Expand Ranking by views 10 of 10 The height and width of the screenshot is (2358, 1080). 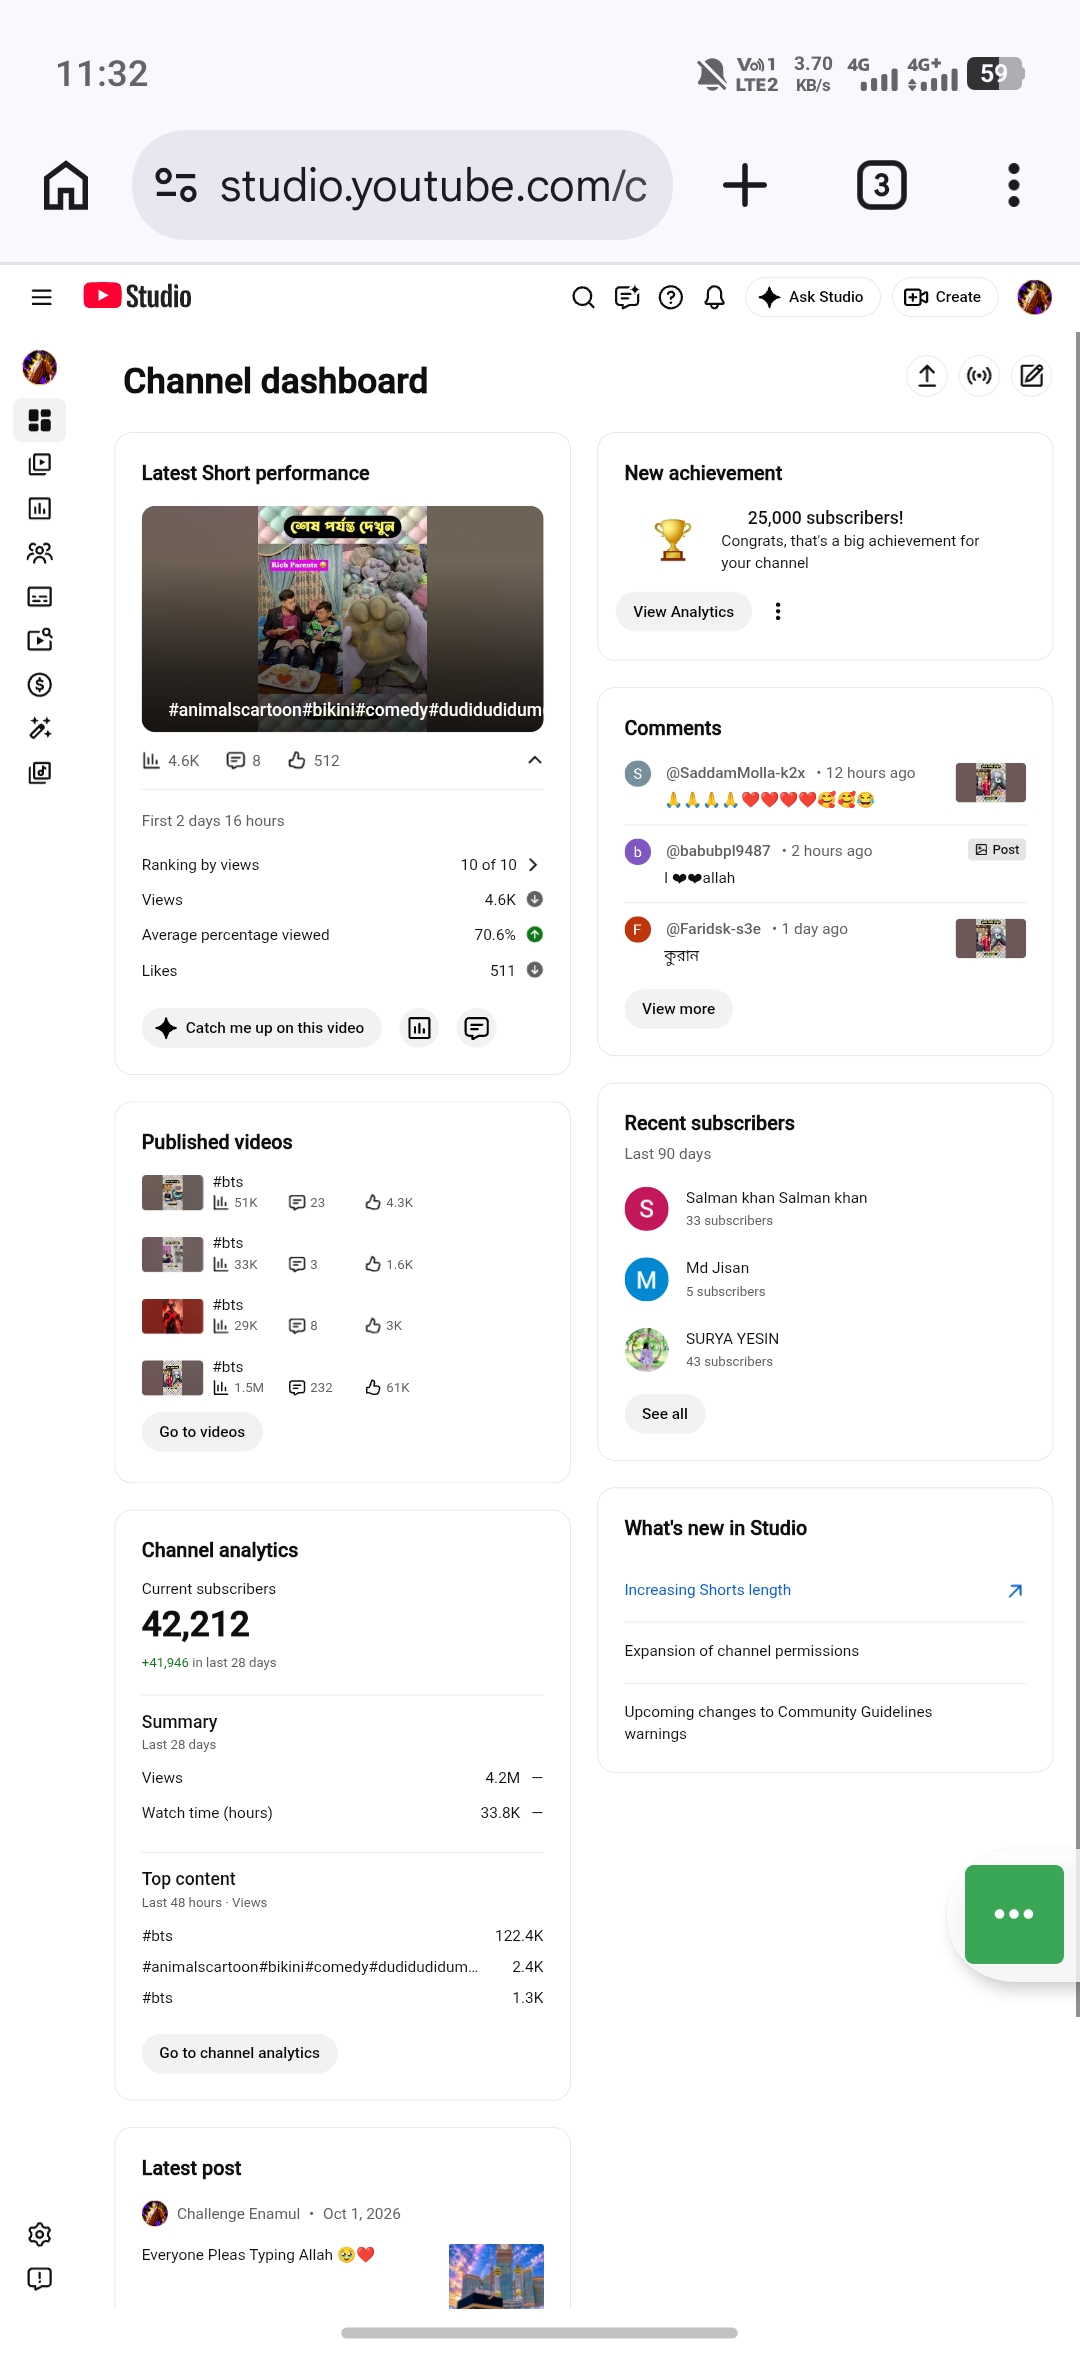tap(342, 865)
